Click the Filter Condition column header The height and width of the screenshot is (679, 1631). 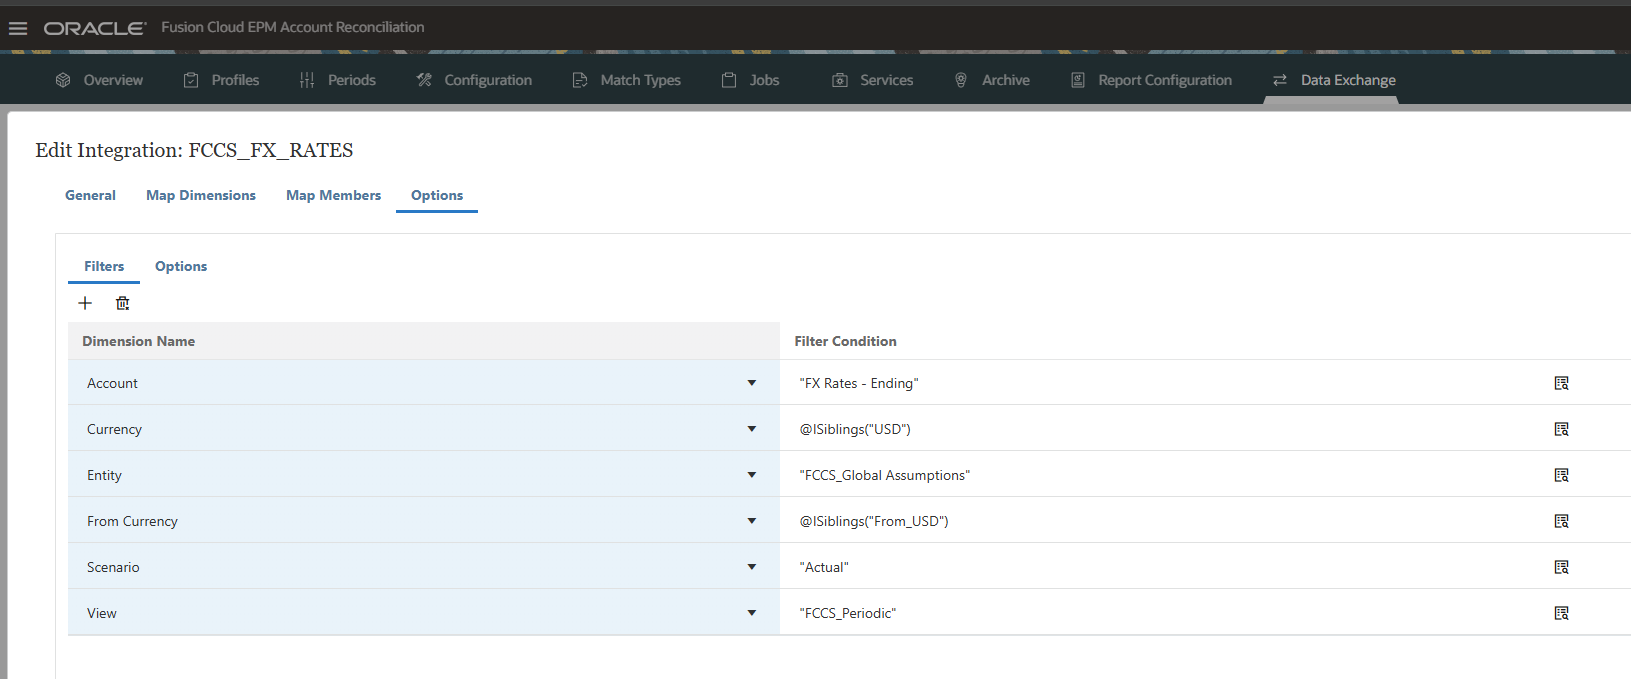click(845, 341)
